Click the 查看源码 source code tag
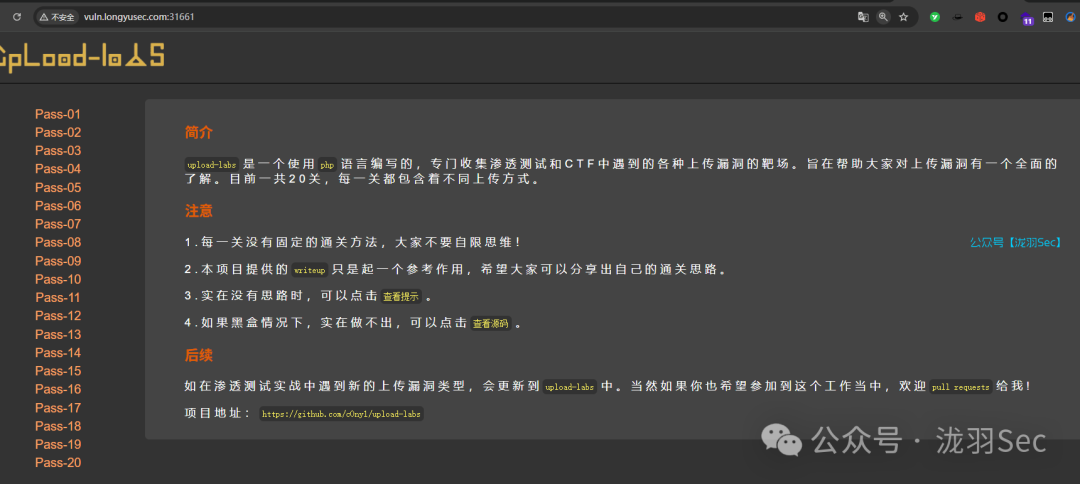The image size is (1080, 484). tap(490, 324)
